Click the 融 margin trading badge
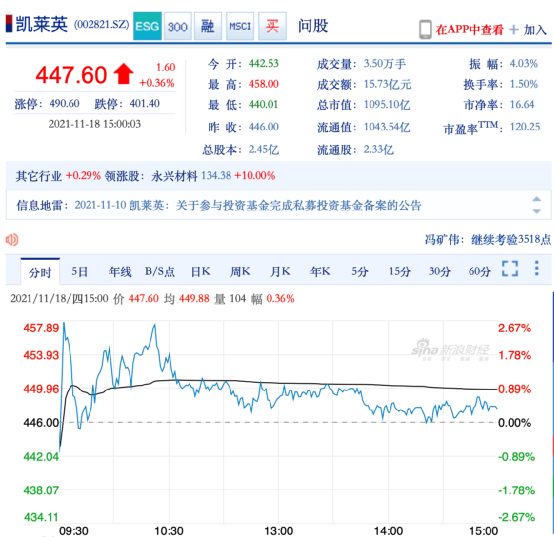This screenshot has width=554, height=537. 208,26
